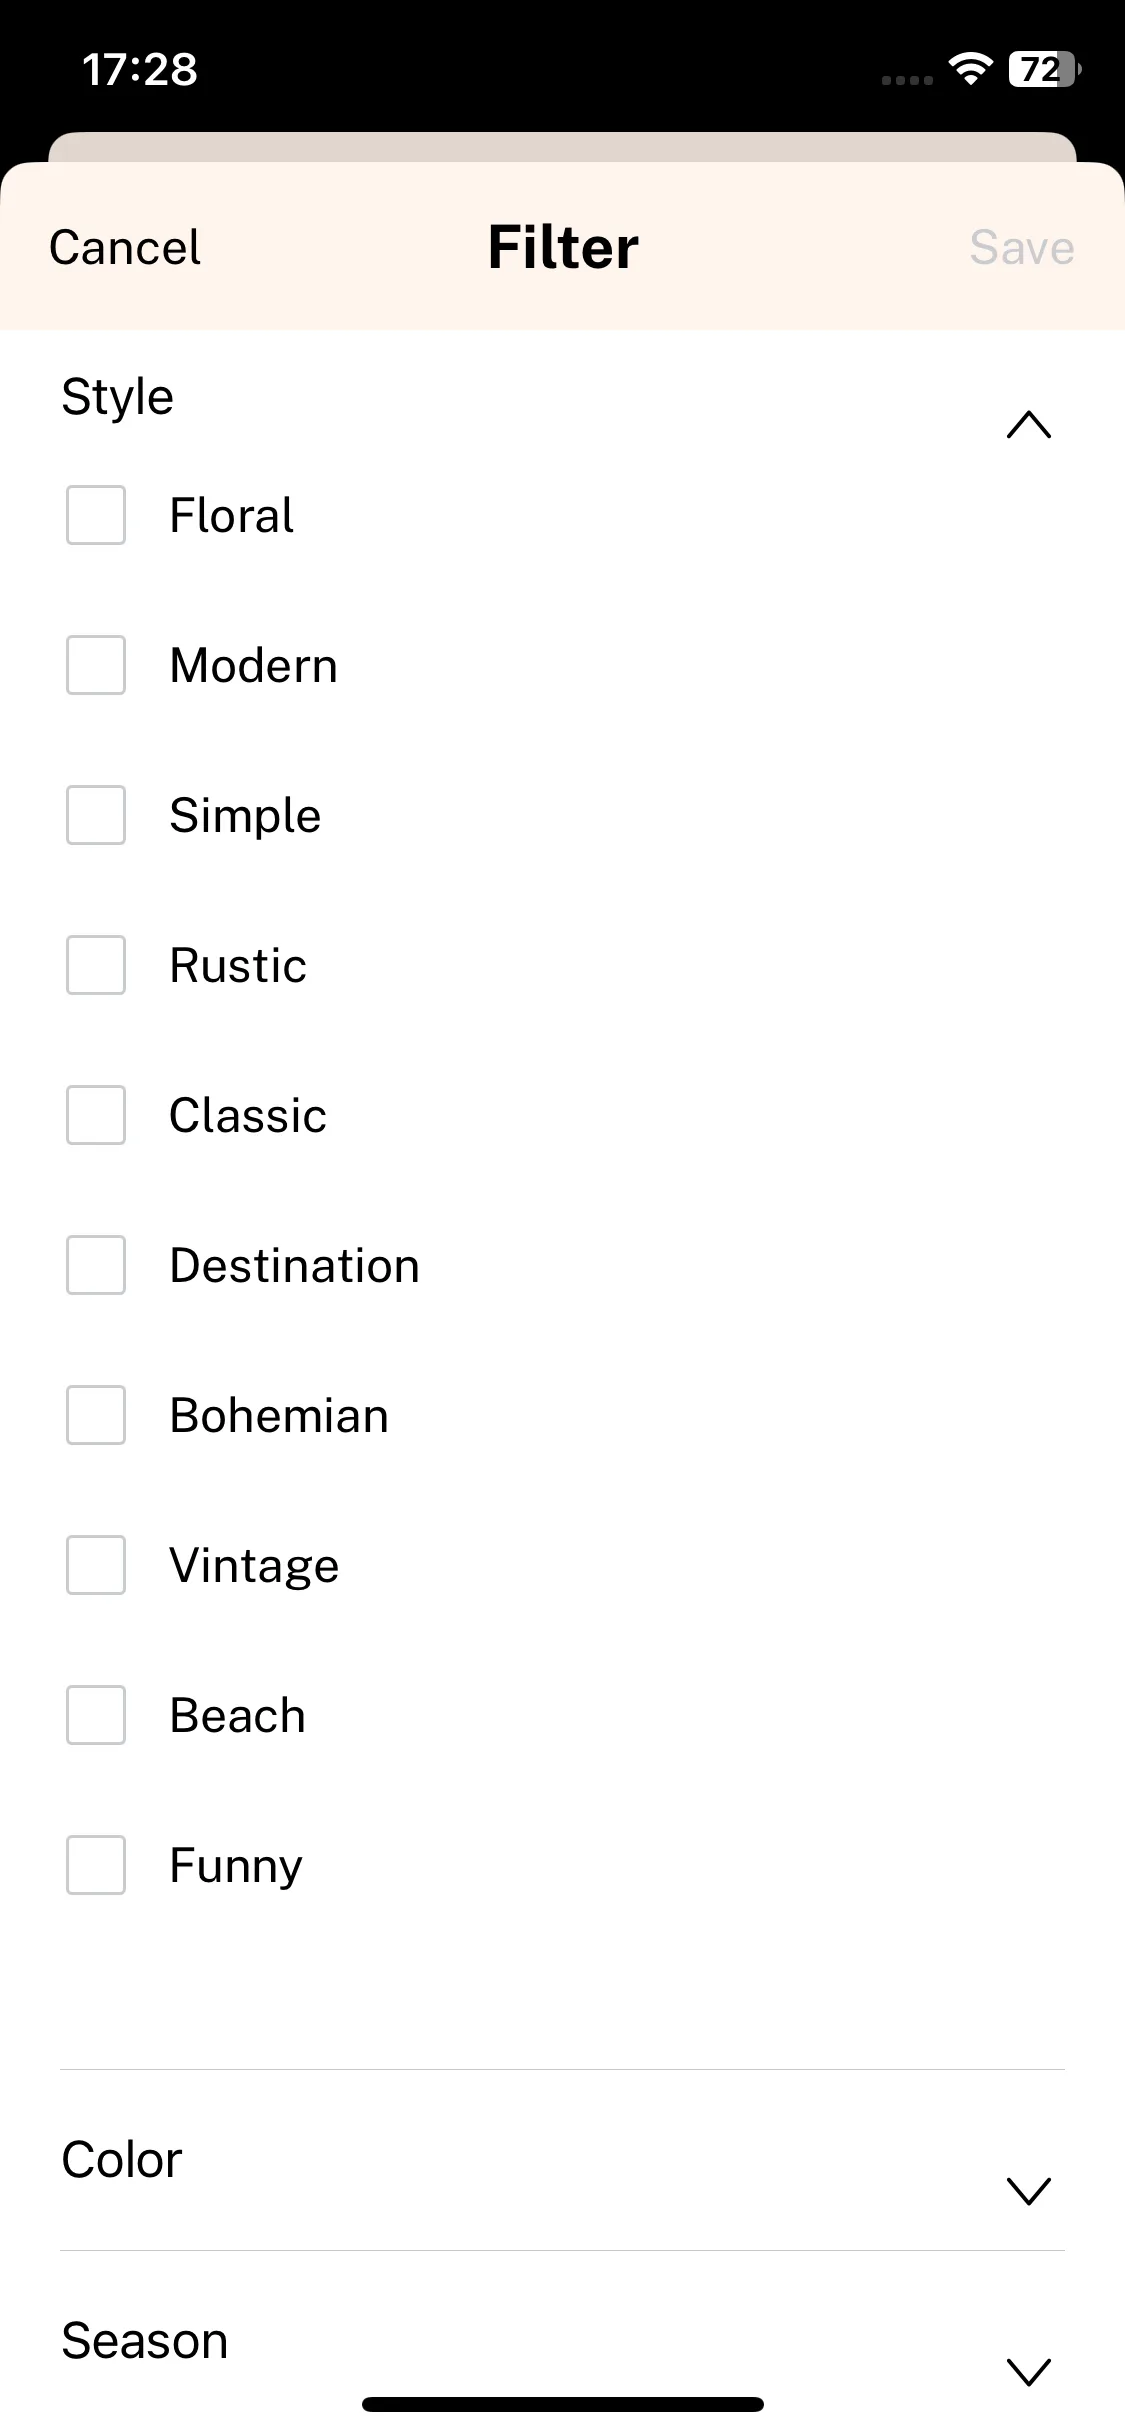The width and height of the screenshot is (1125, 2436).
Task: Tap the Color section header
Action: [562, 2160]
